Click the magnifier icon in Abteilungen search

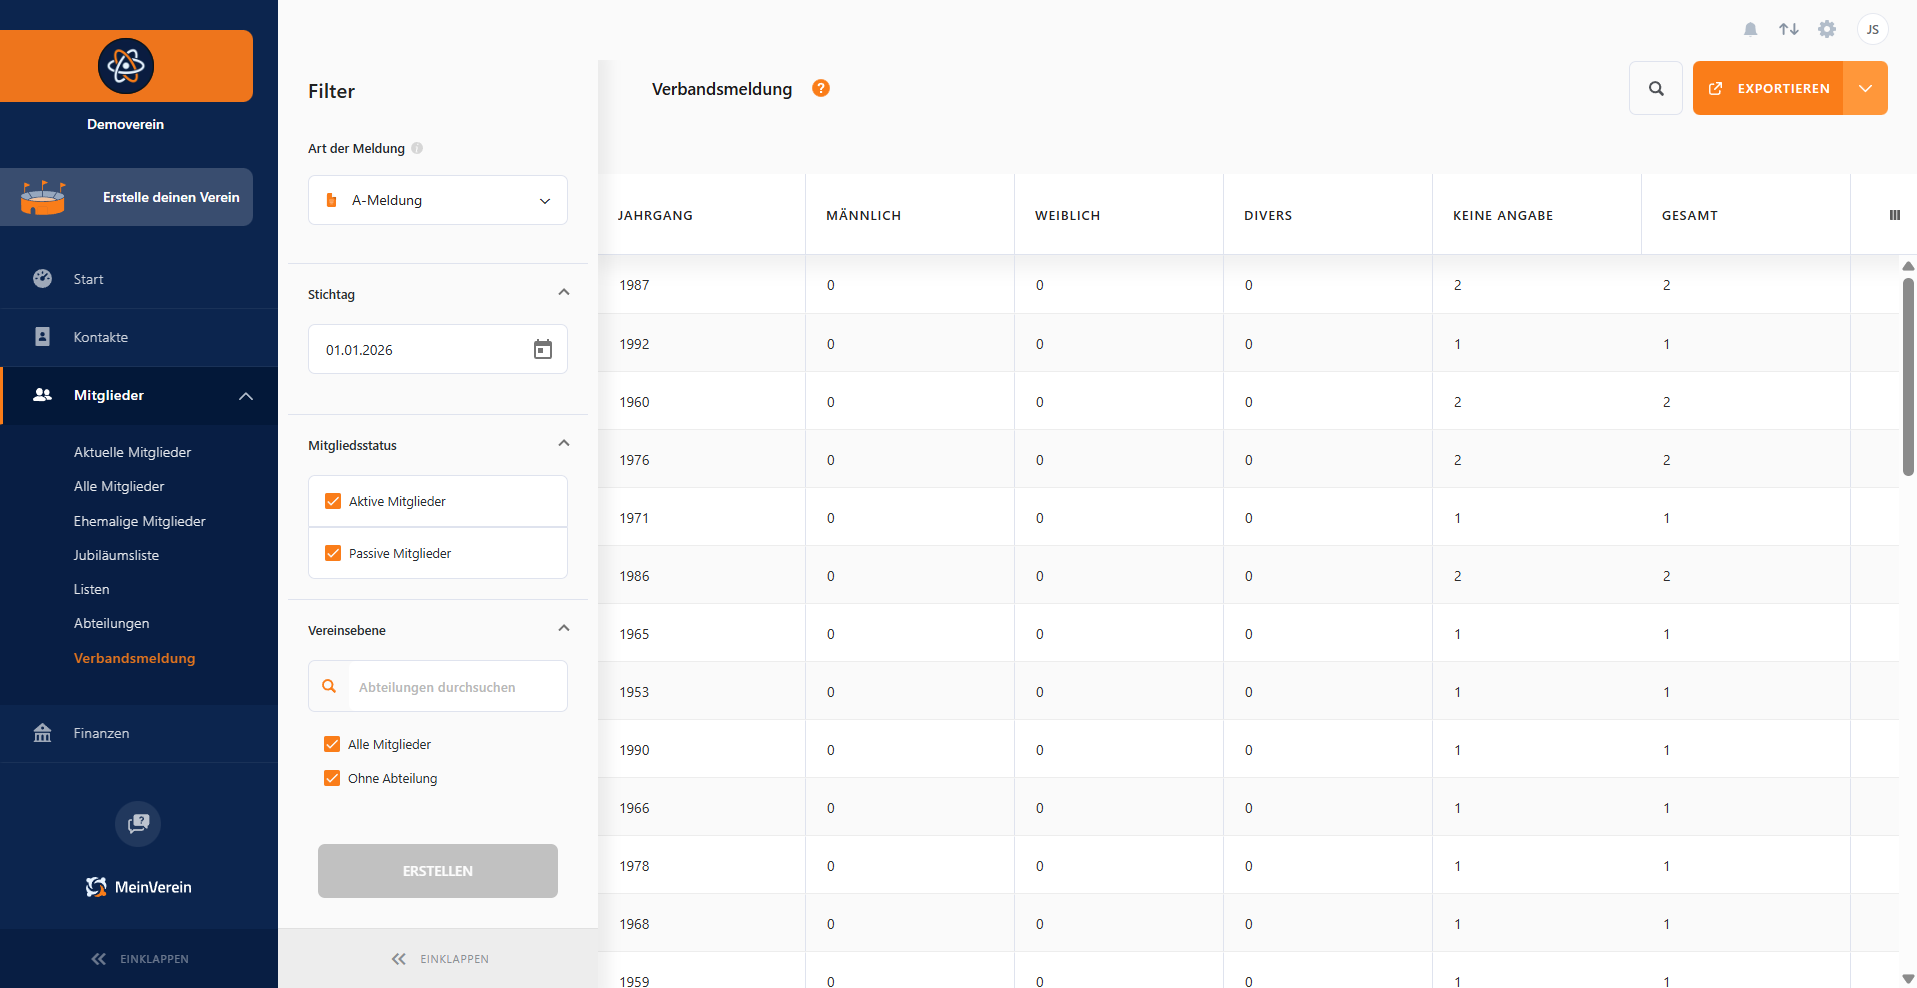329,686
